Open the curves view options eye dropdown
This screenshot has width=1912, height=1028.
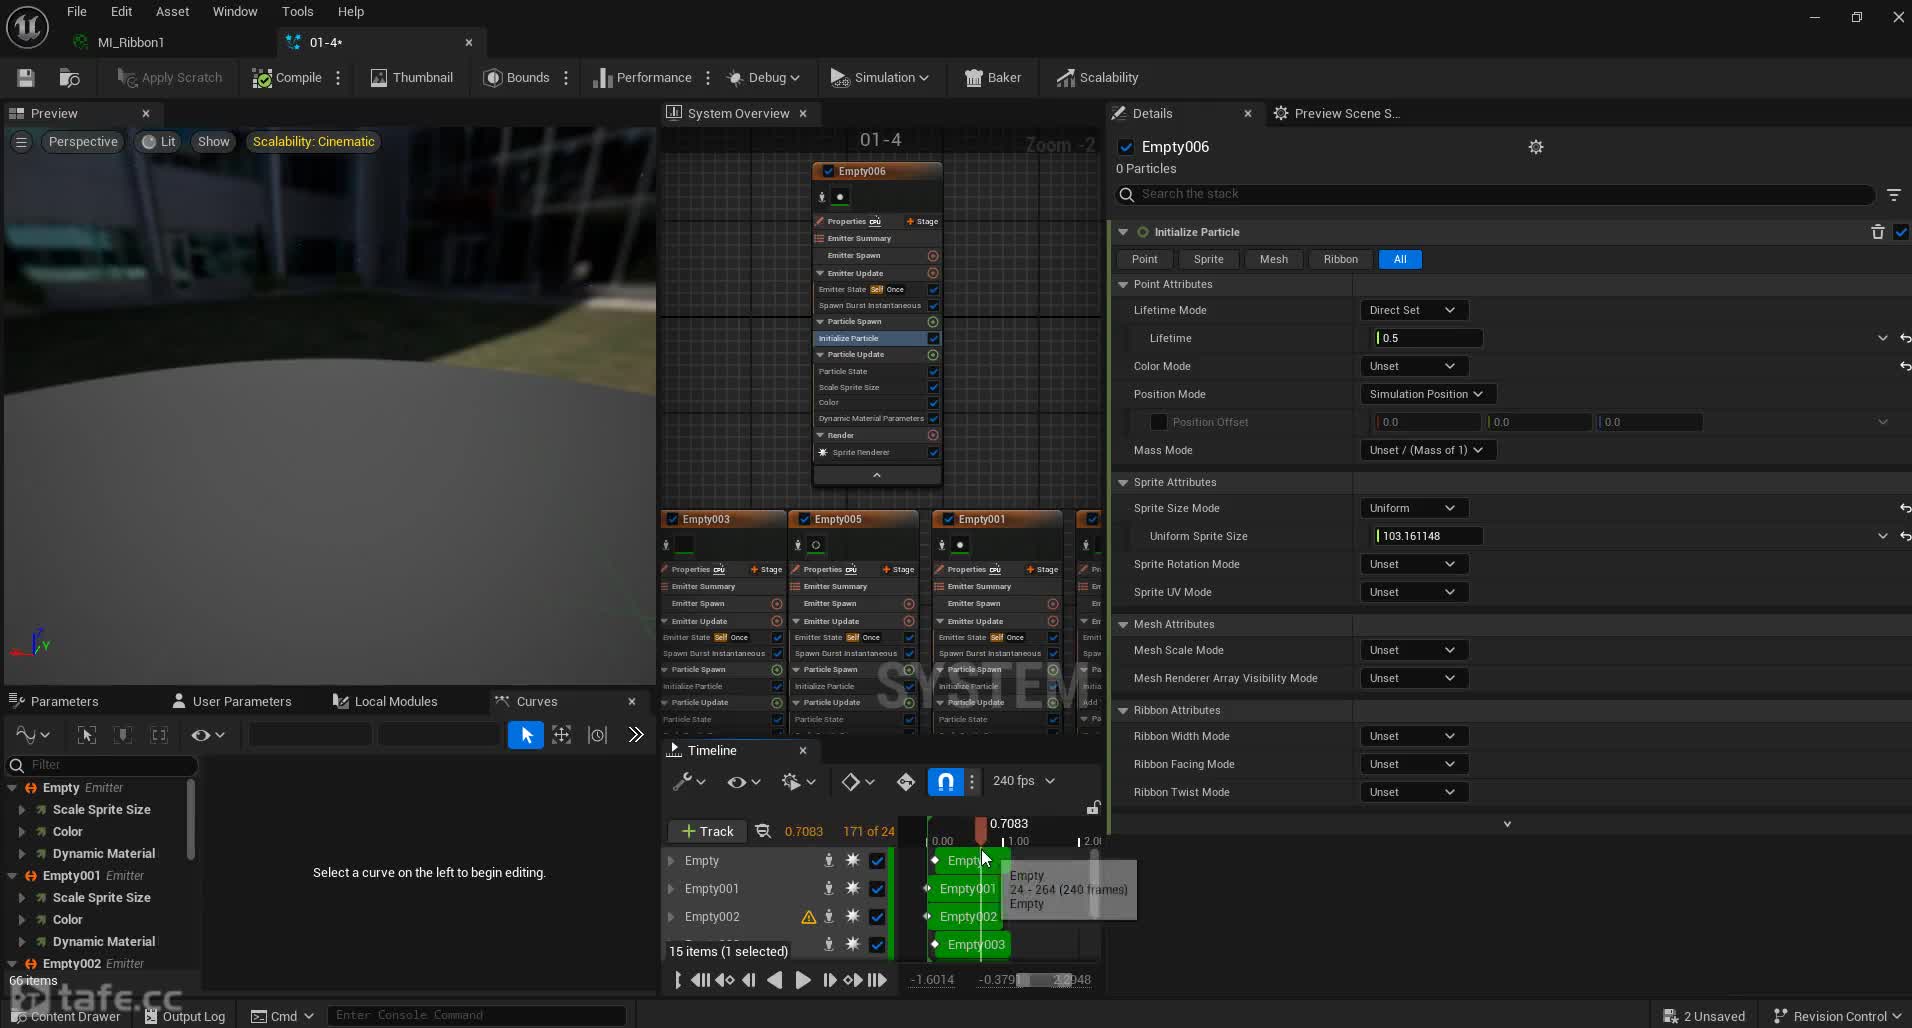pos(208,735)
